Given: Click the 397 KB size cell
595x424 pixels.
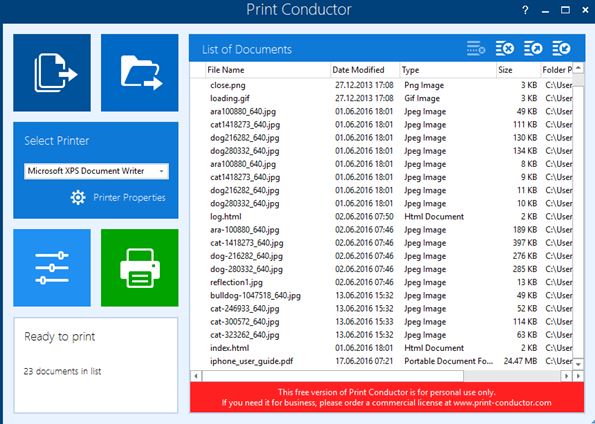Looking at the screenshot, I should pyautogui.click(x=525, y=243).
